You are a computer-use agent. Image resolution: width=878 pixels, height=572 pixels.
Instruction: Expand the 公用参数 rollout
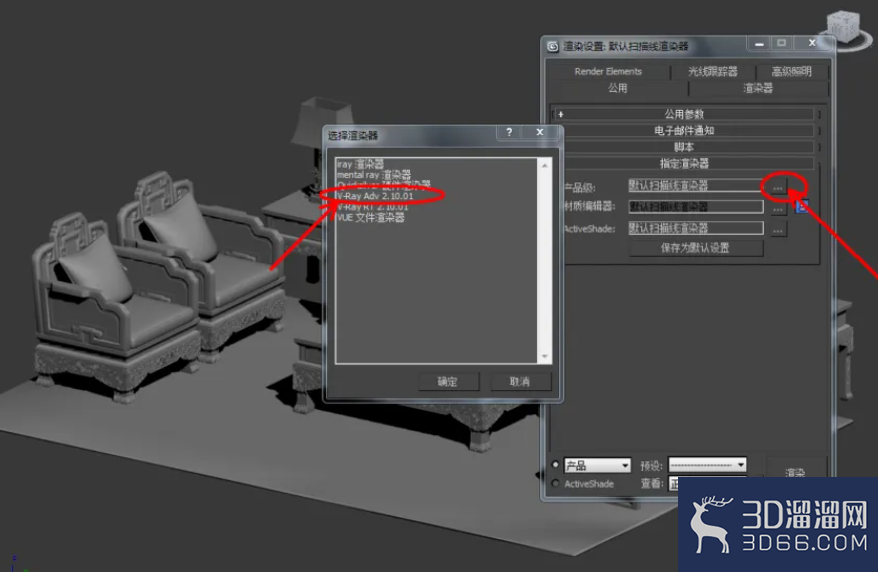684,114
